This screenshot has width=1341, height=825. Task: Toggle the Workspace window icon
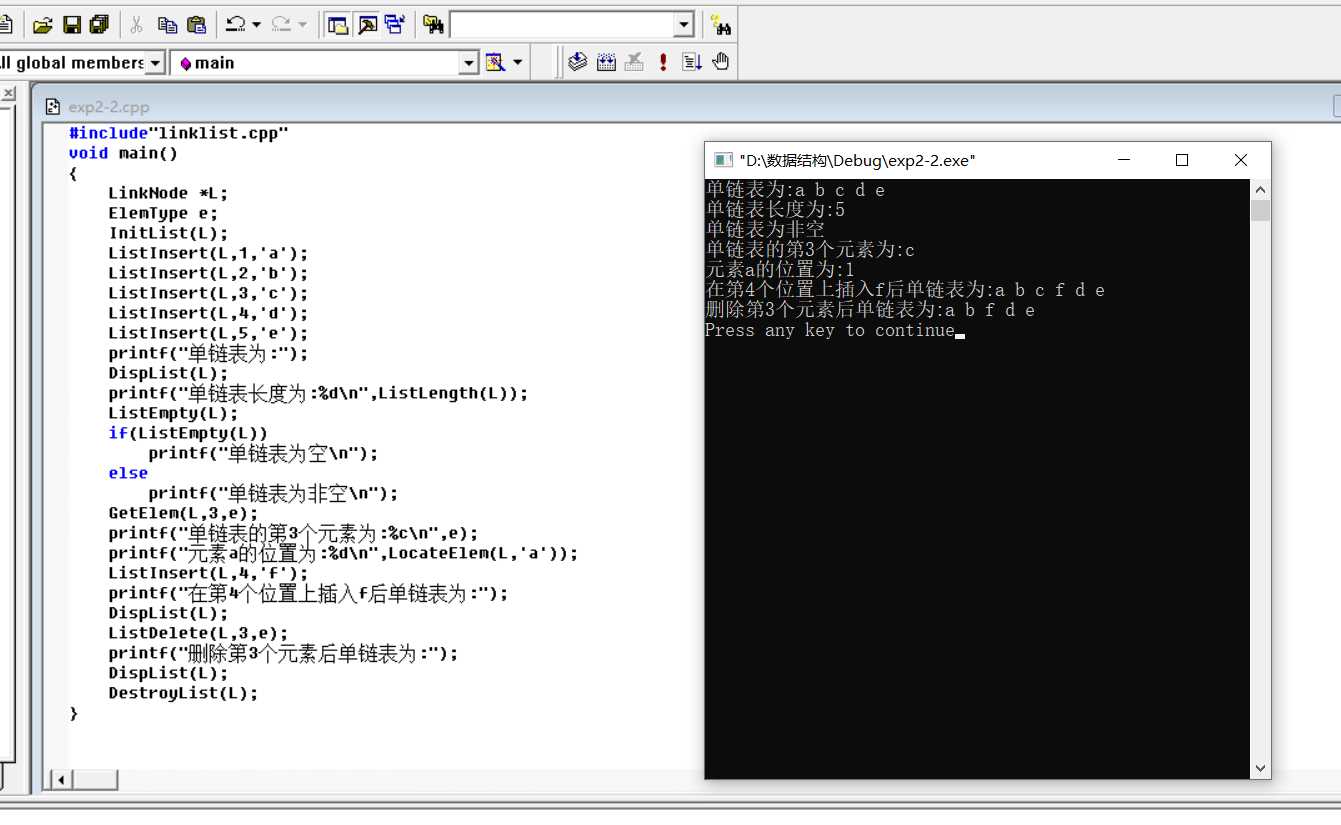pyautogui.click(x=339, y=25)
